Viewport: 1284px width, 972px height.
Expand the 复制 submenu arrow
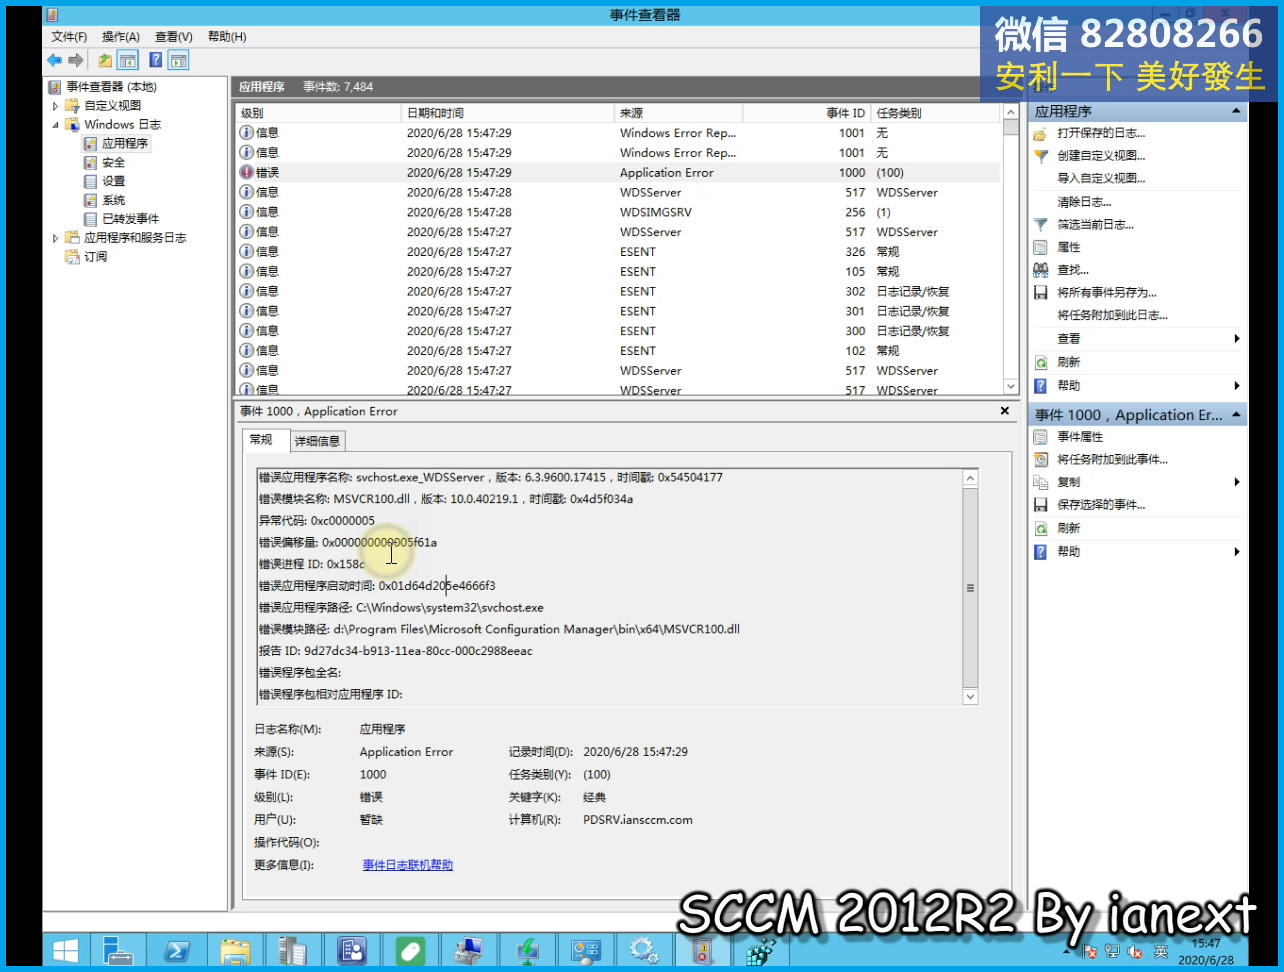pyautogui.click(x=1237, y=482)
